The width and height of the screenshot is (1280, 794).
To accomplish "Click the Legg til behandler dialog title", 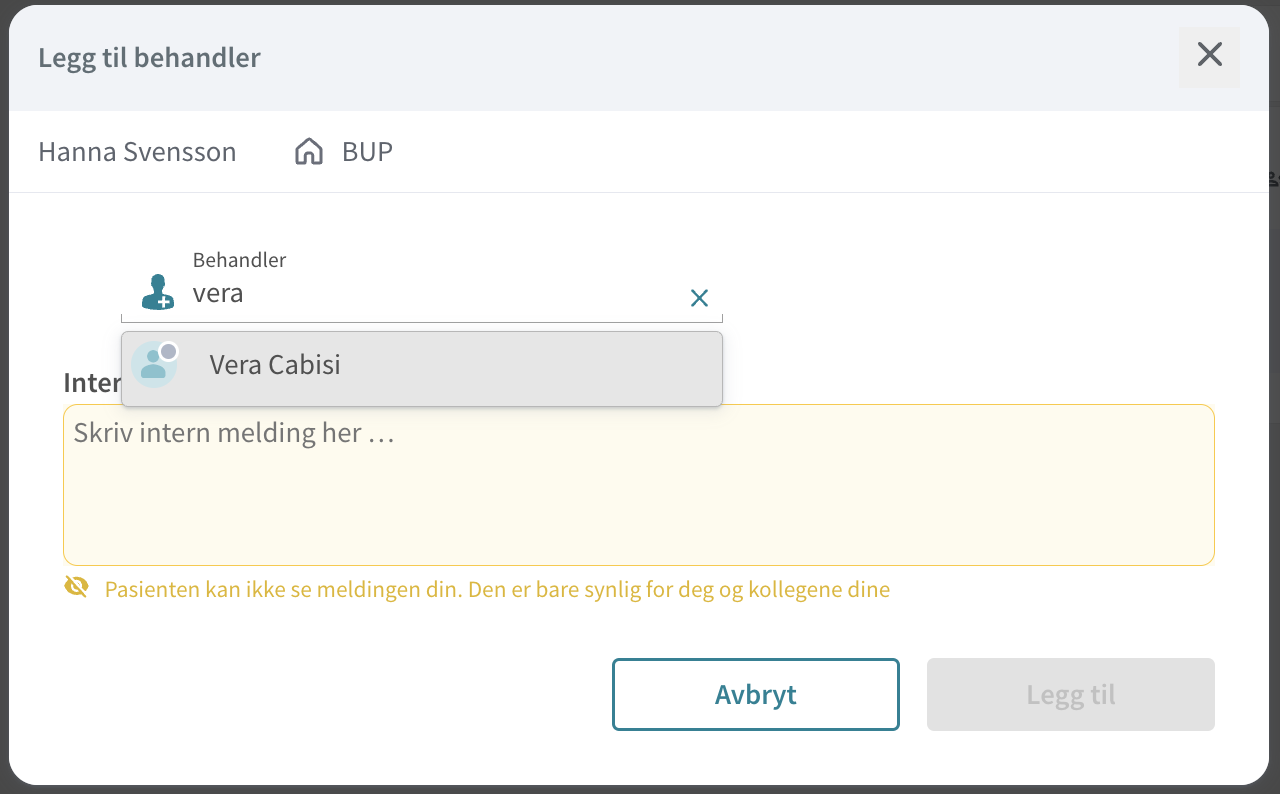I will 149,57.
